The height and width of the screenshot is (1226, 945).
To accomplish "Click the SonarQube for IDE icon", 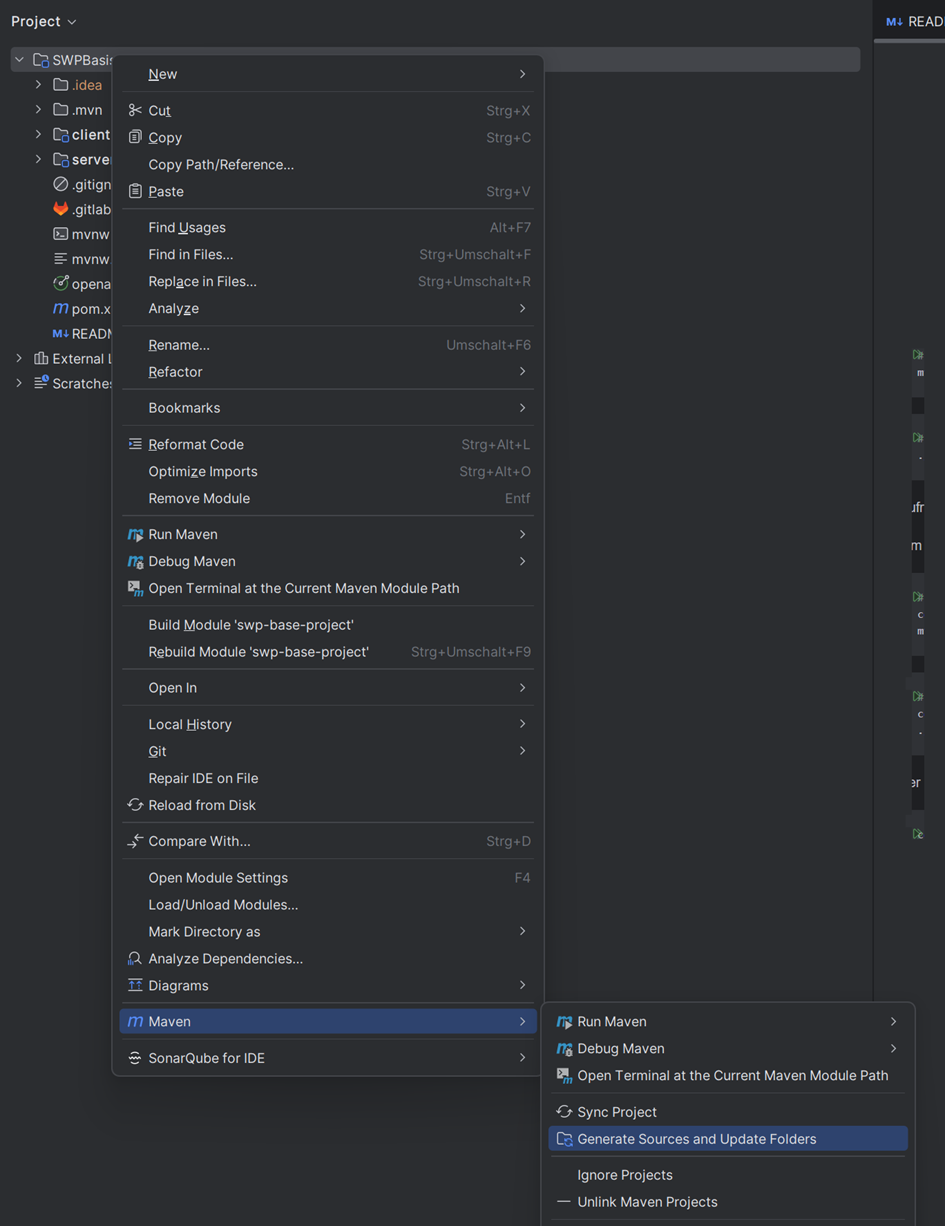I will [135, 1058].
